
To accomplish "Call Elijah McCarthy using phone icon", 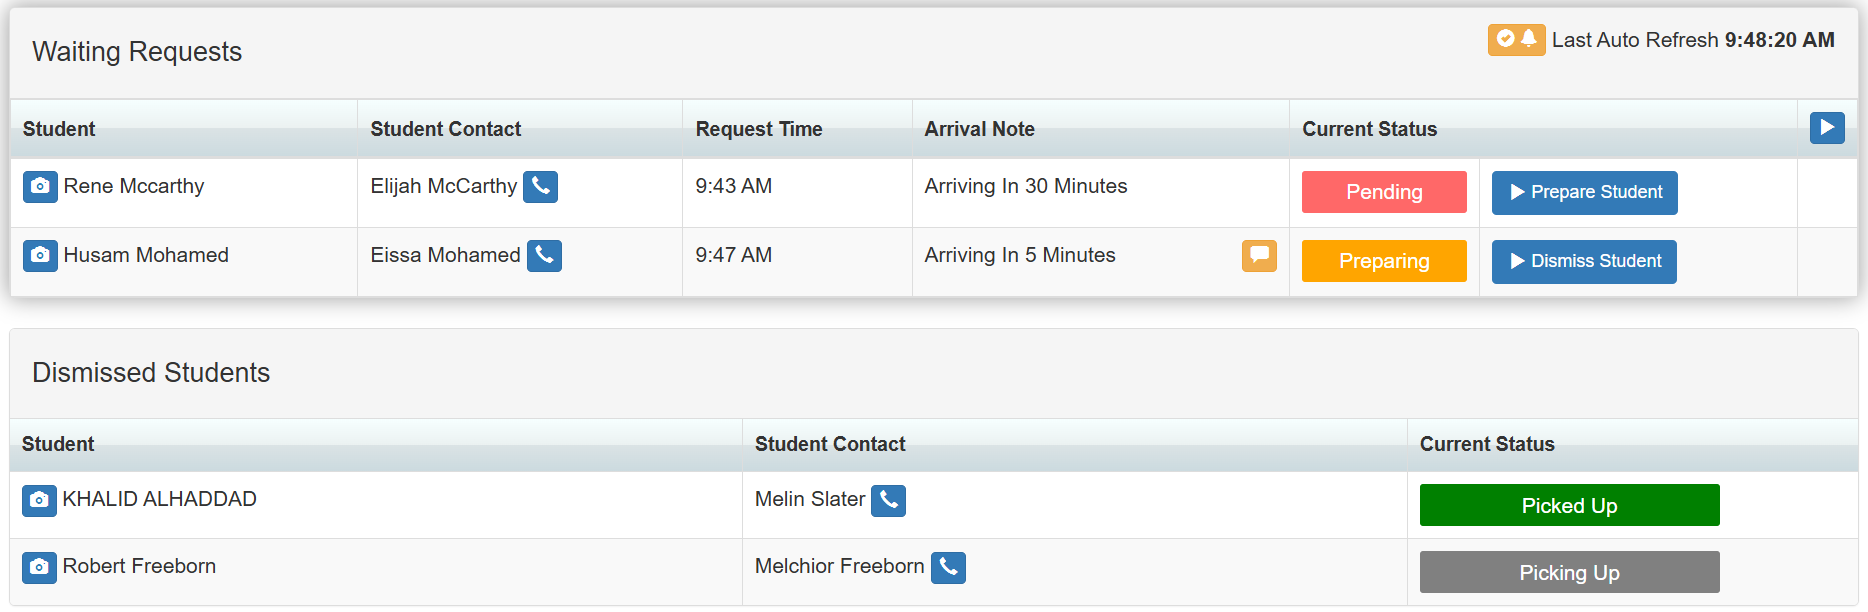I will [x=540, y=187].
